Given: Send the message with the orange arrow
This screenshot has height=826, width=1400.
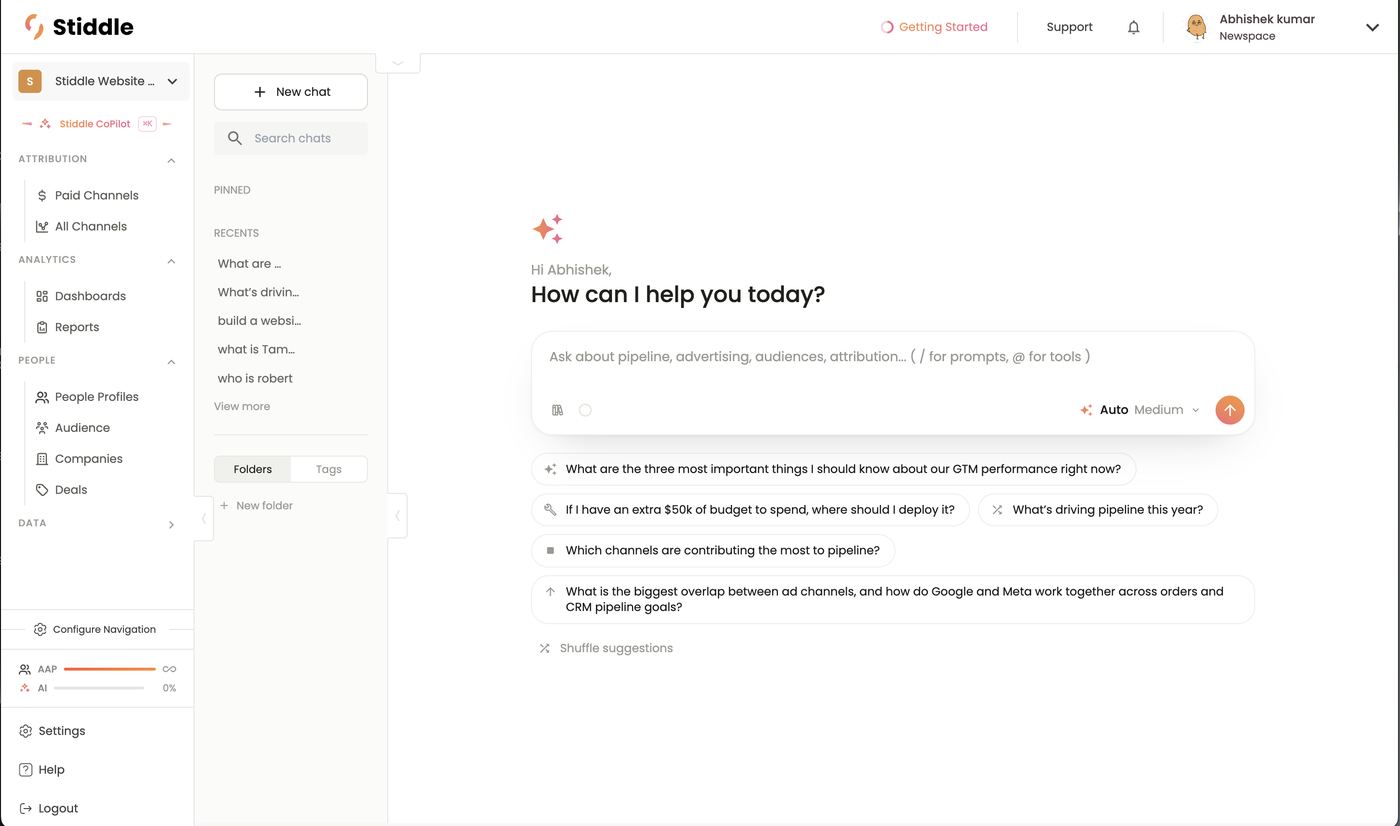Looking at the screenshot, I should (x=1230, y=410).
